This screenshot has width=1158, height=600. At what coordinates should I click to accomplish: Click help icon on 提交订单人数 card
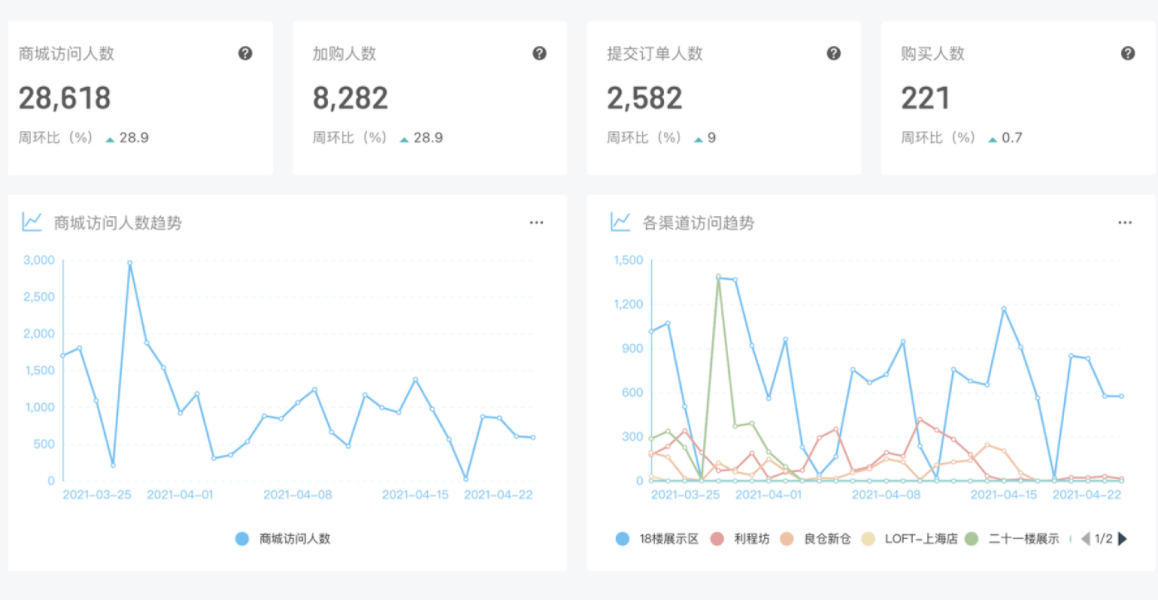[833, 53]
